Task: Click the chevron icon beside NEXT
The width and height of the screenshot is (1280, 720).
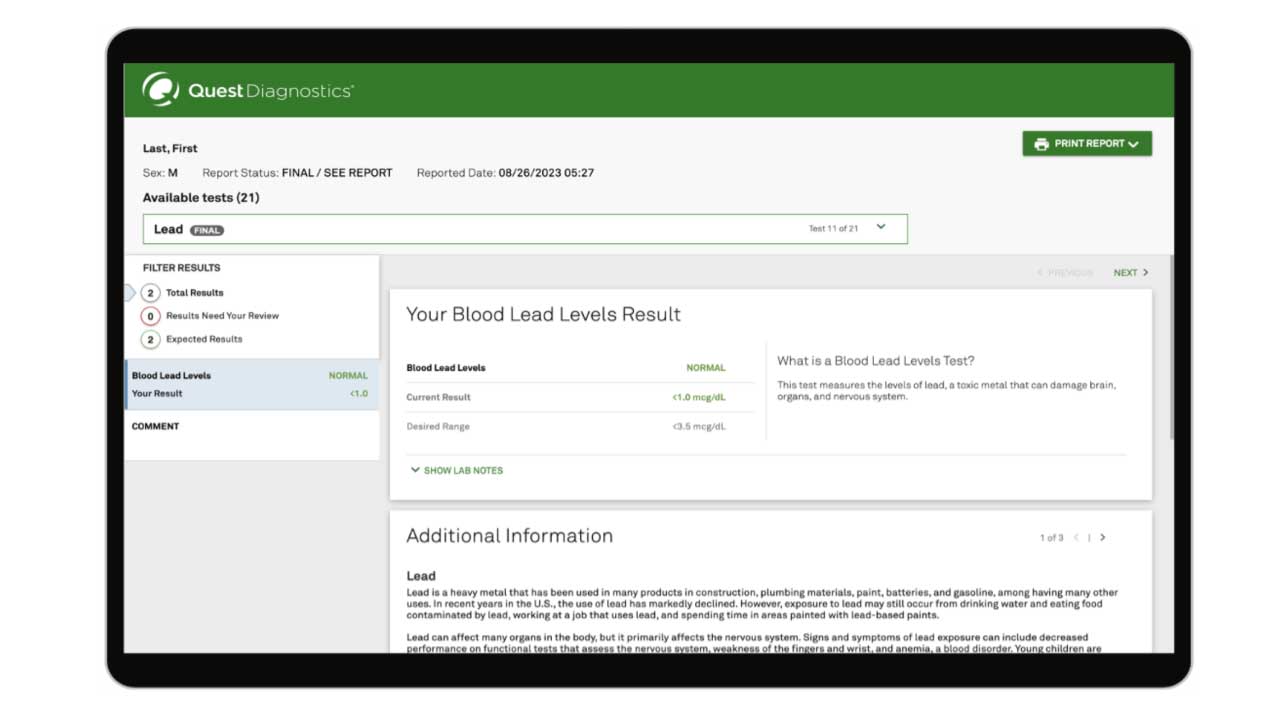Action: point(1146,273)
